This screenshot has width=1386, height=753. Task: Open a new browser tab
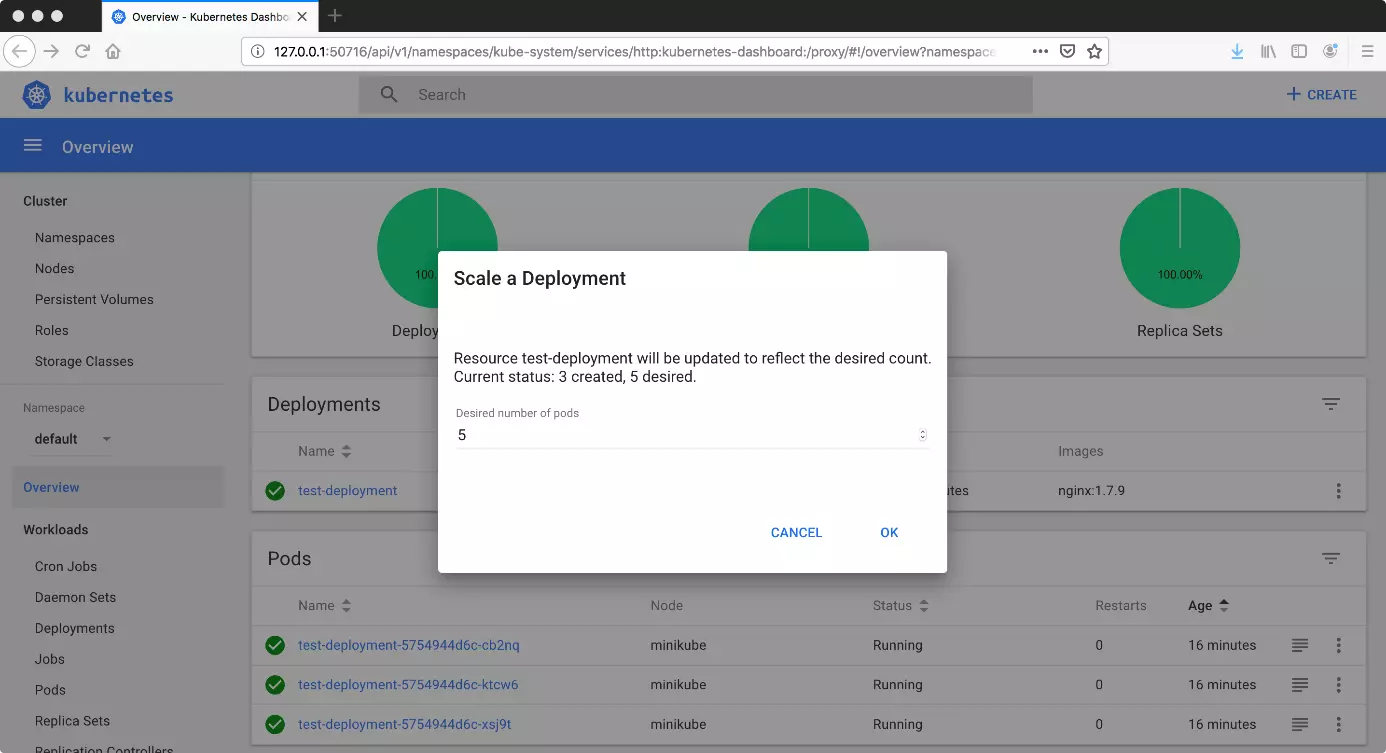click(335, 16)
